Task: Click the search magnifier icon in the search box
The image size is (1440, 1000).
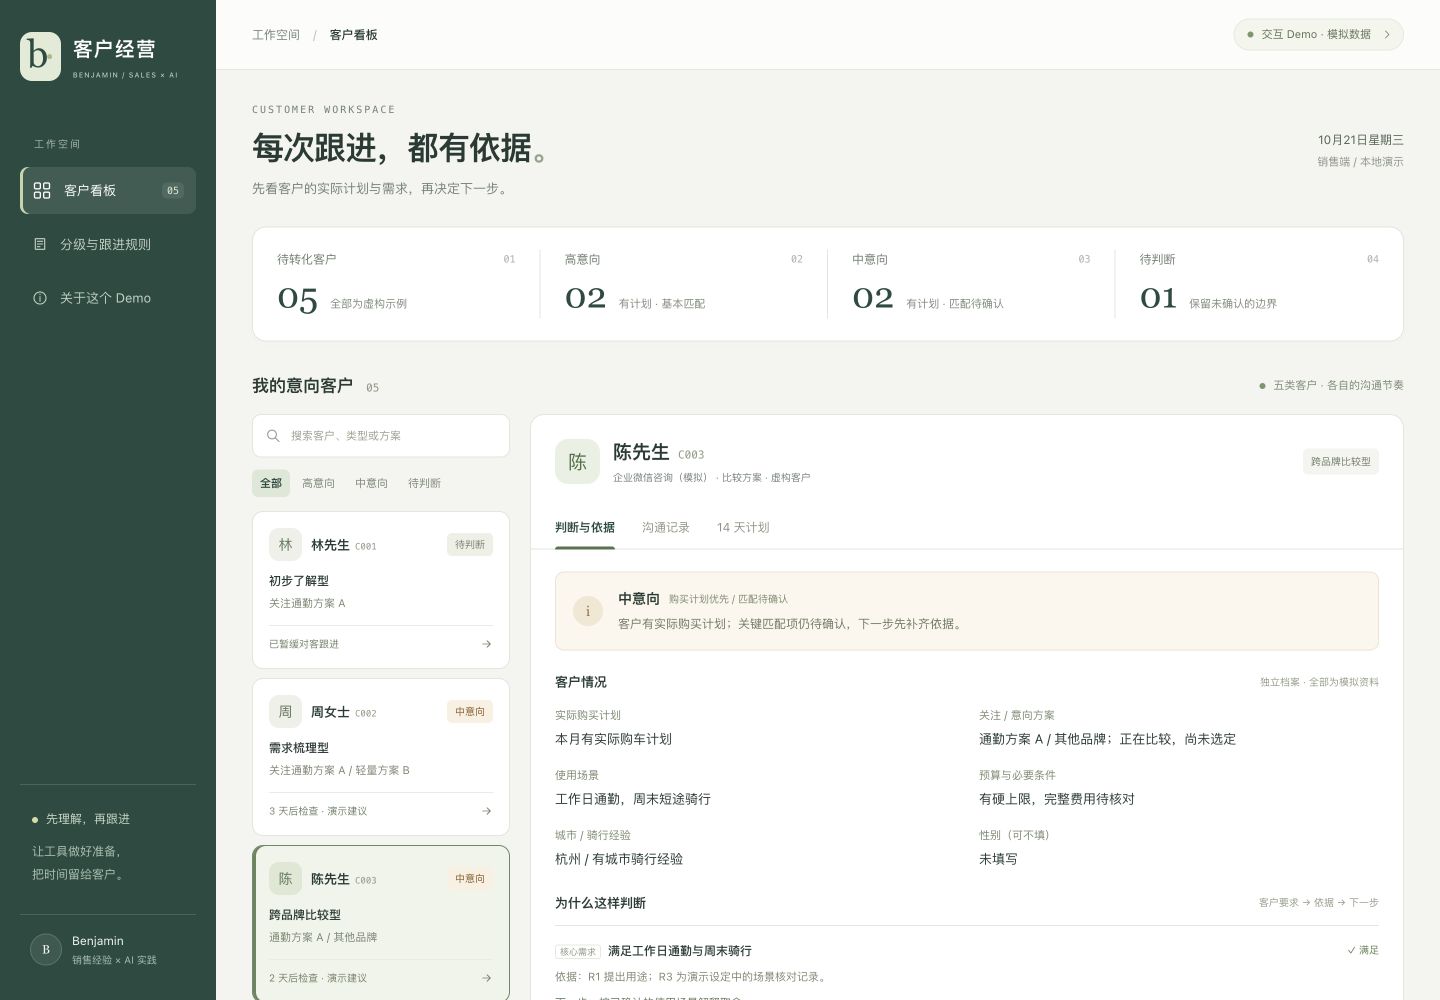Action: (x=273, y=436)
